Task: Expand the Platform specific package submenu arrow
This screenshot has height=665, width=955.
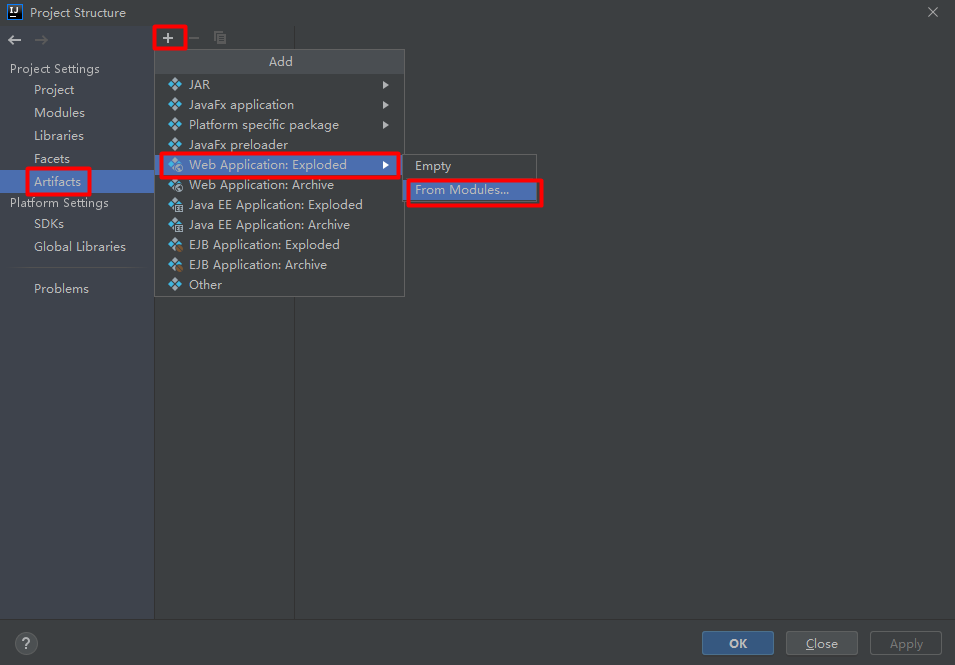Action: pos(386,125)
